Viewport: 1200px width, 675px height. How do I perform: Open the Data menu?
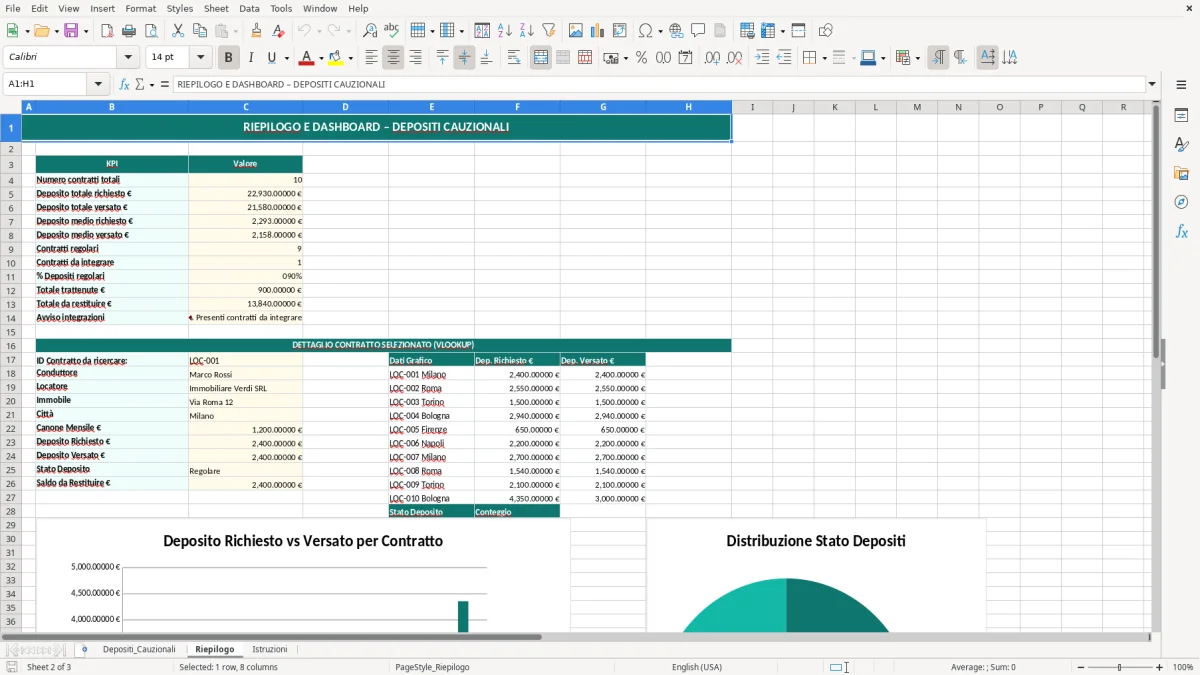[x=249, y=8]
